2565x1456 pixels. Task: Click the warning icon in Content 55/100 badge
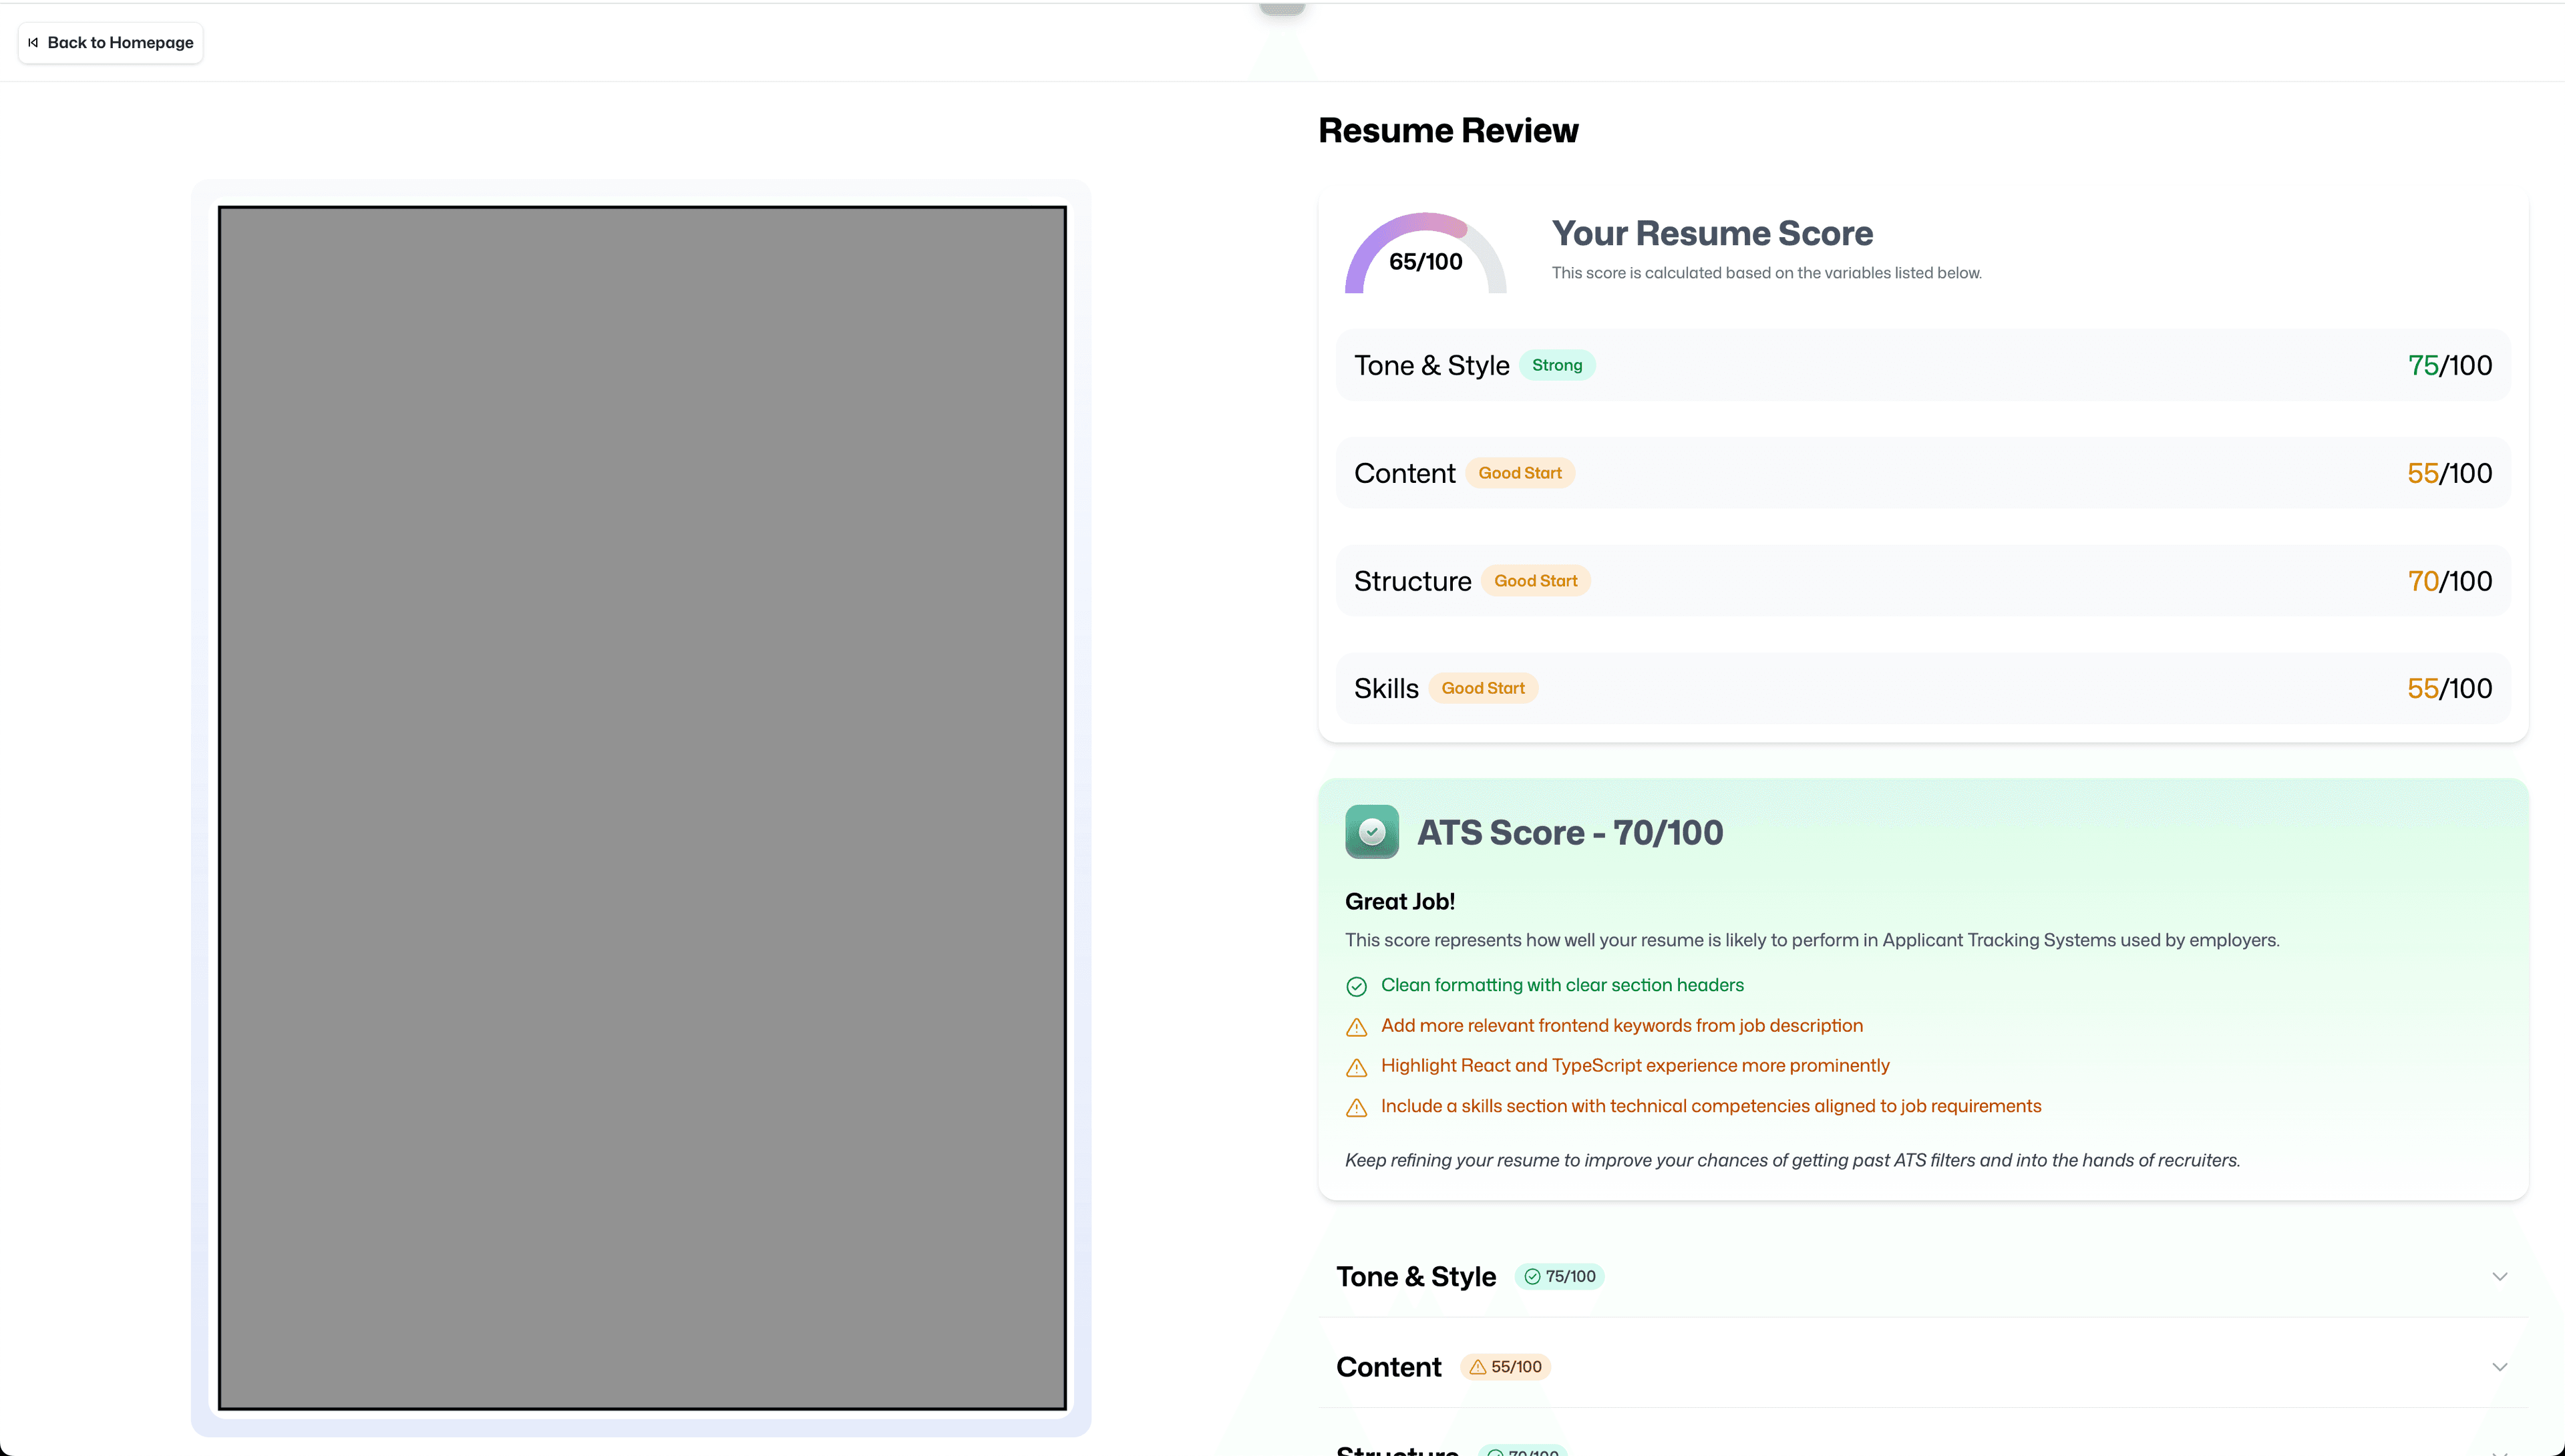[x=1477, y=1367]
